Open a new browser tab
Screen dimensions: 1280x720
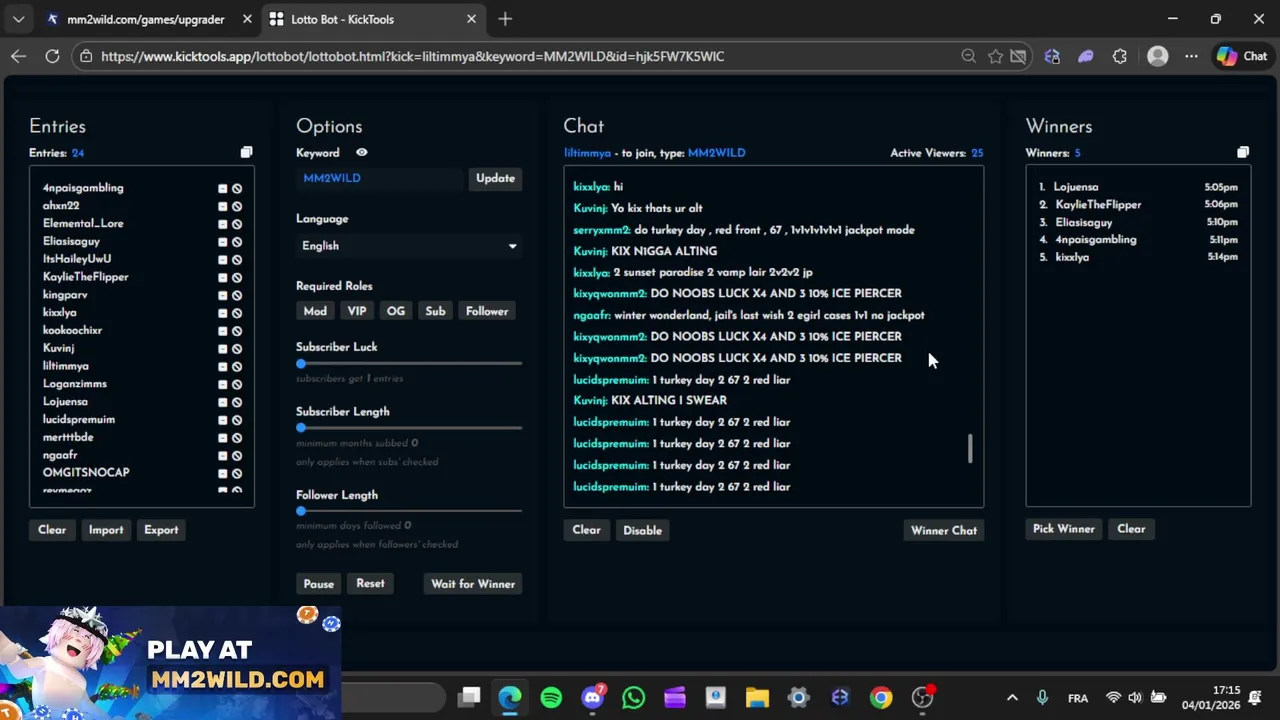click(505, 19)
